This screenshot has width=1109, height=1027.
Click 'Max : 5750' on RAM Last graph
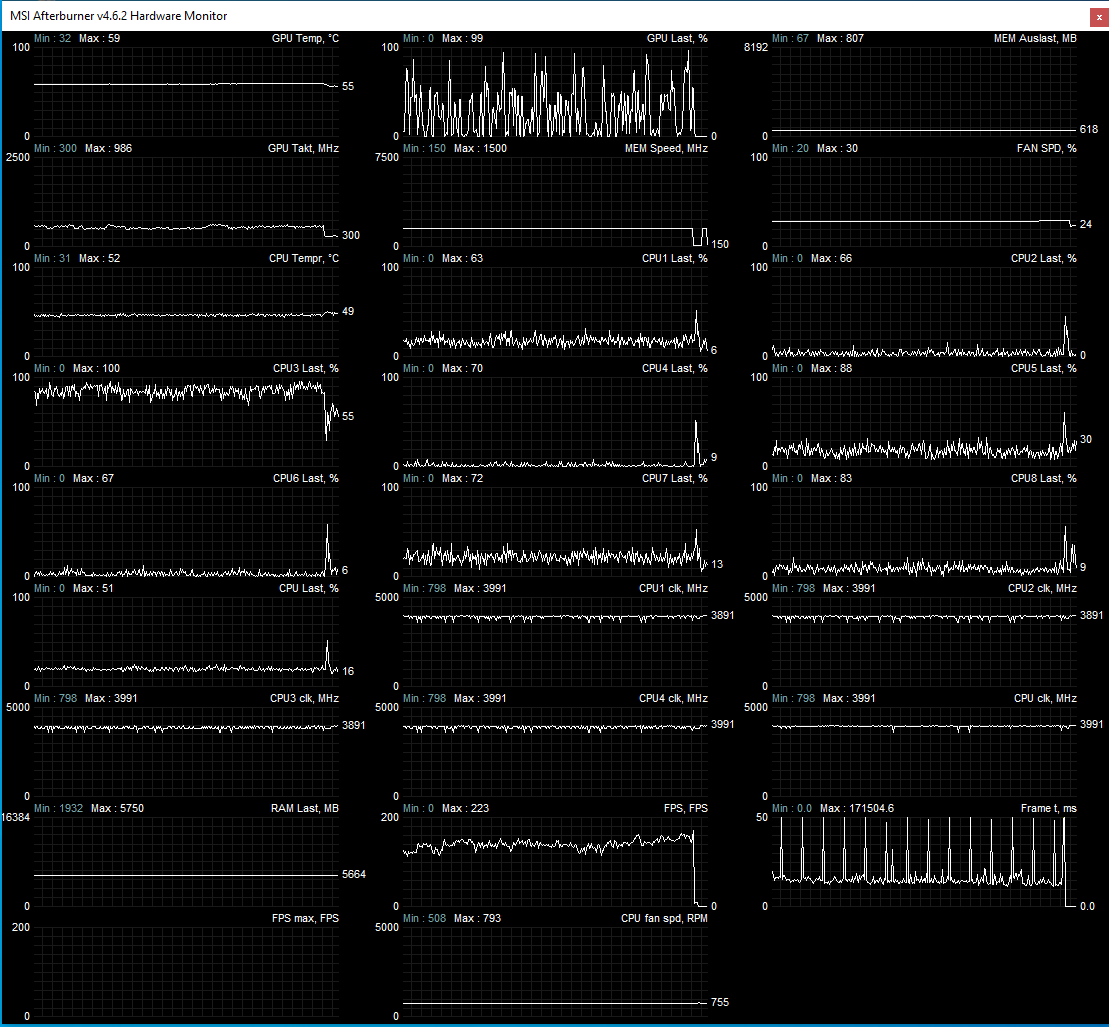[117, 808]
